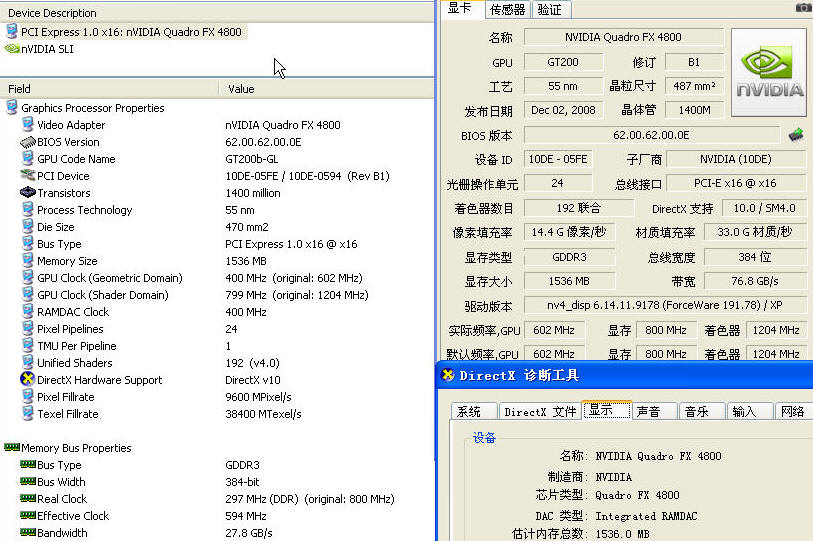Screen dimensions: 813x541
Task: Click the 设备 ID field 10DE - 05FE
Action: [558, 159]
